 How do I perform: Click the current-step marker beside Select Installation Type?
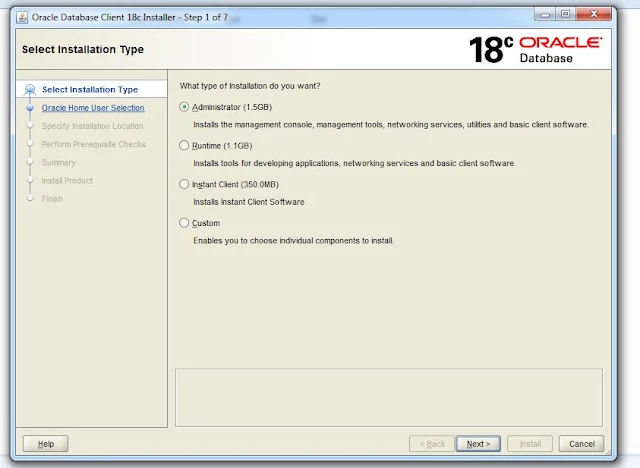pos(30,89)
